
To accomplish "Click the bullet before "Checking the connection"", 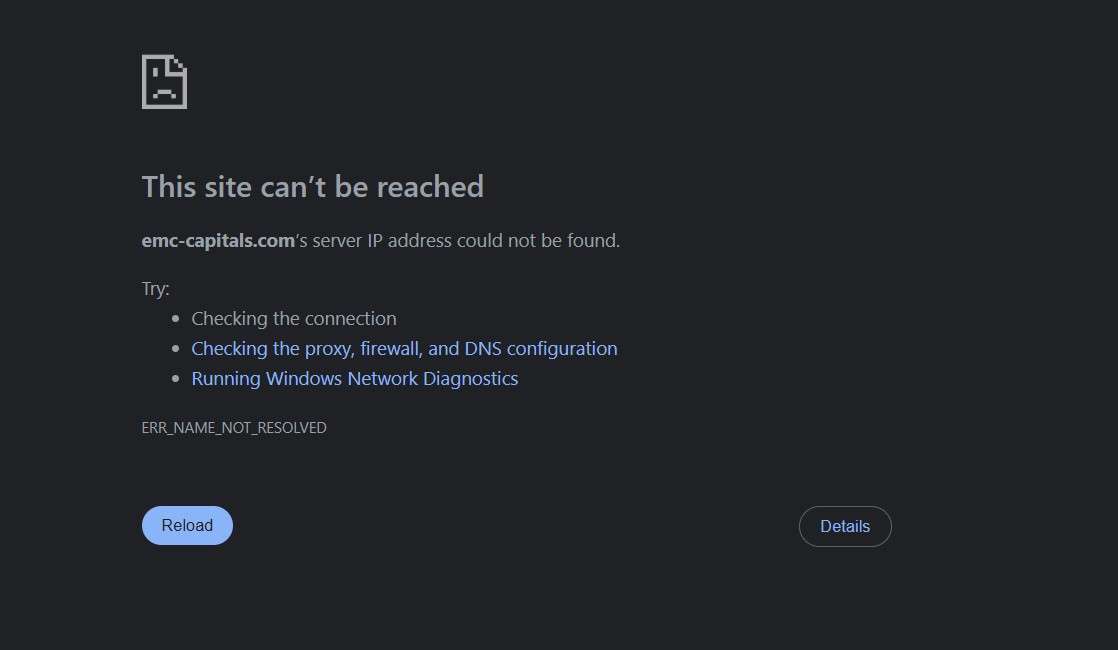I will [x=175, y=319].
